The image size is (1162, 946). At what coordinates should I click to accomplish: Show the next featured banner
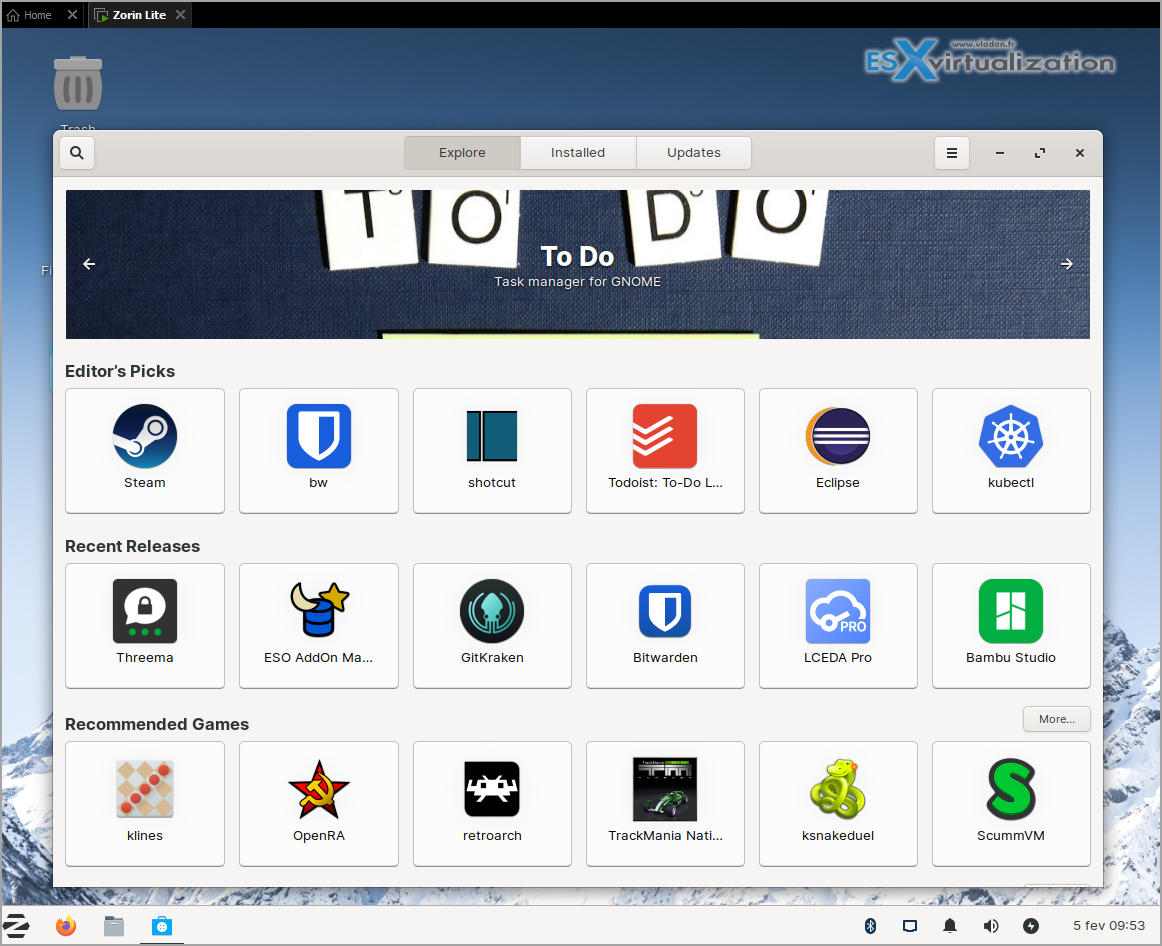pos(1066,264)
